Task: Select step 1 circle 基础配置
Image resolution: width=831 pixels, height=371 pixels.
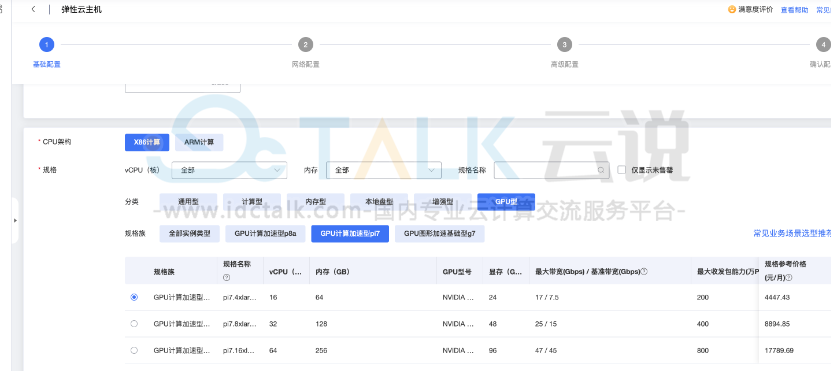Action: coord(47,45)
